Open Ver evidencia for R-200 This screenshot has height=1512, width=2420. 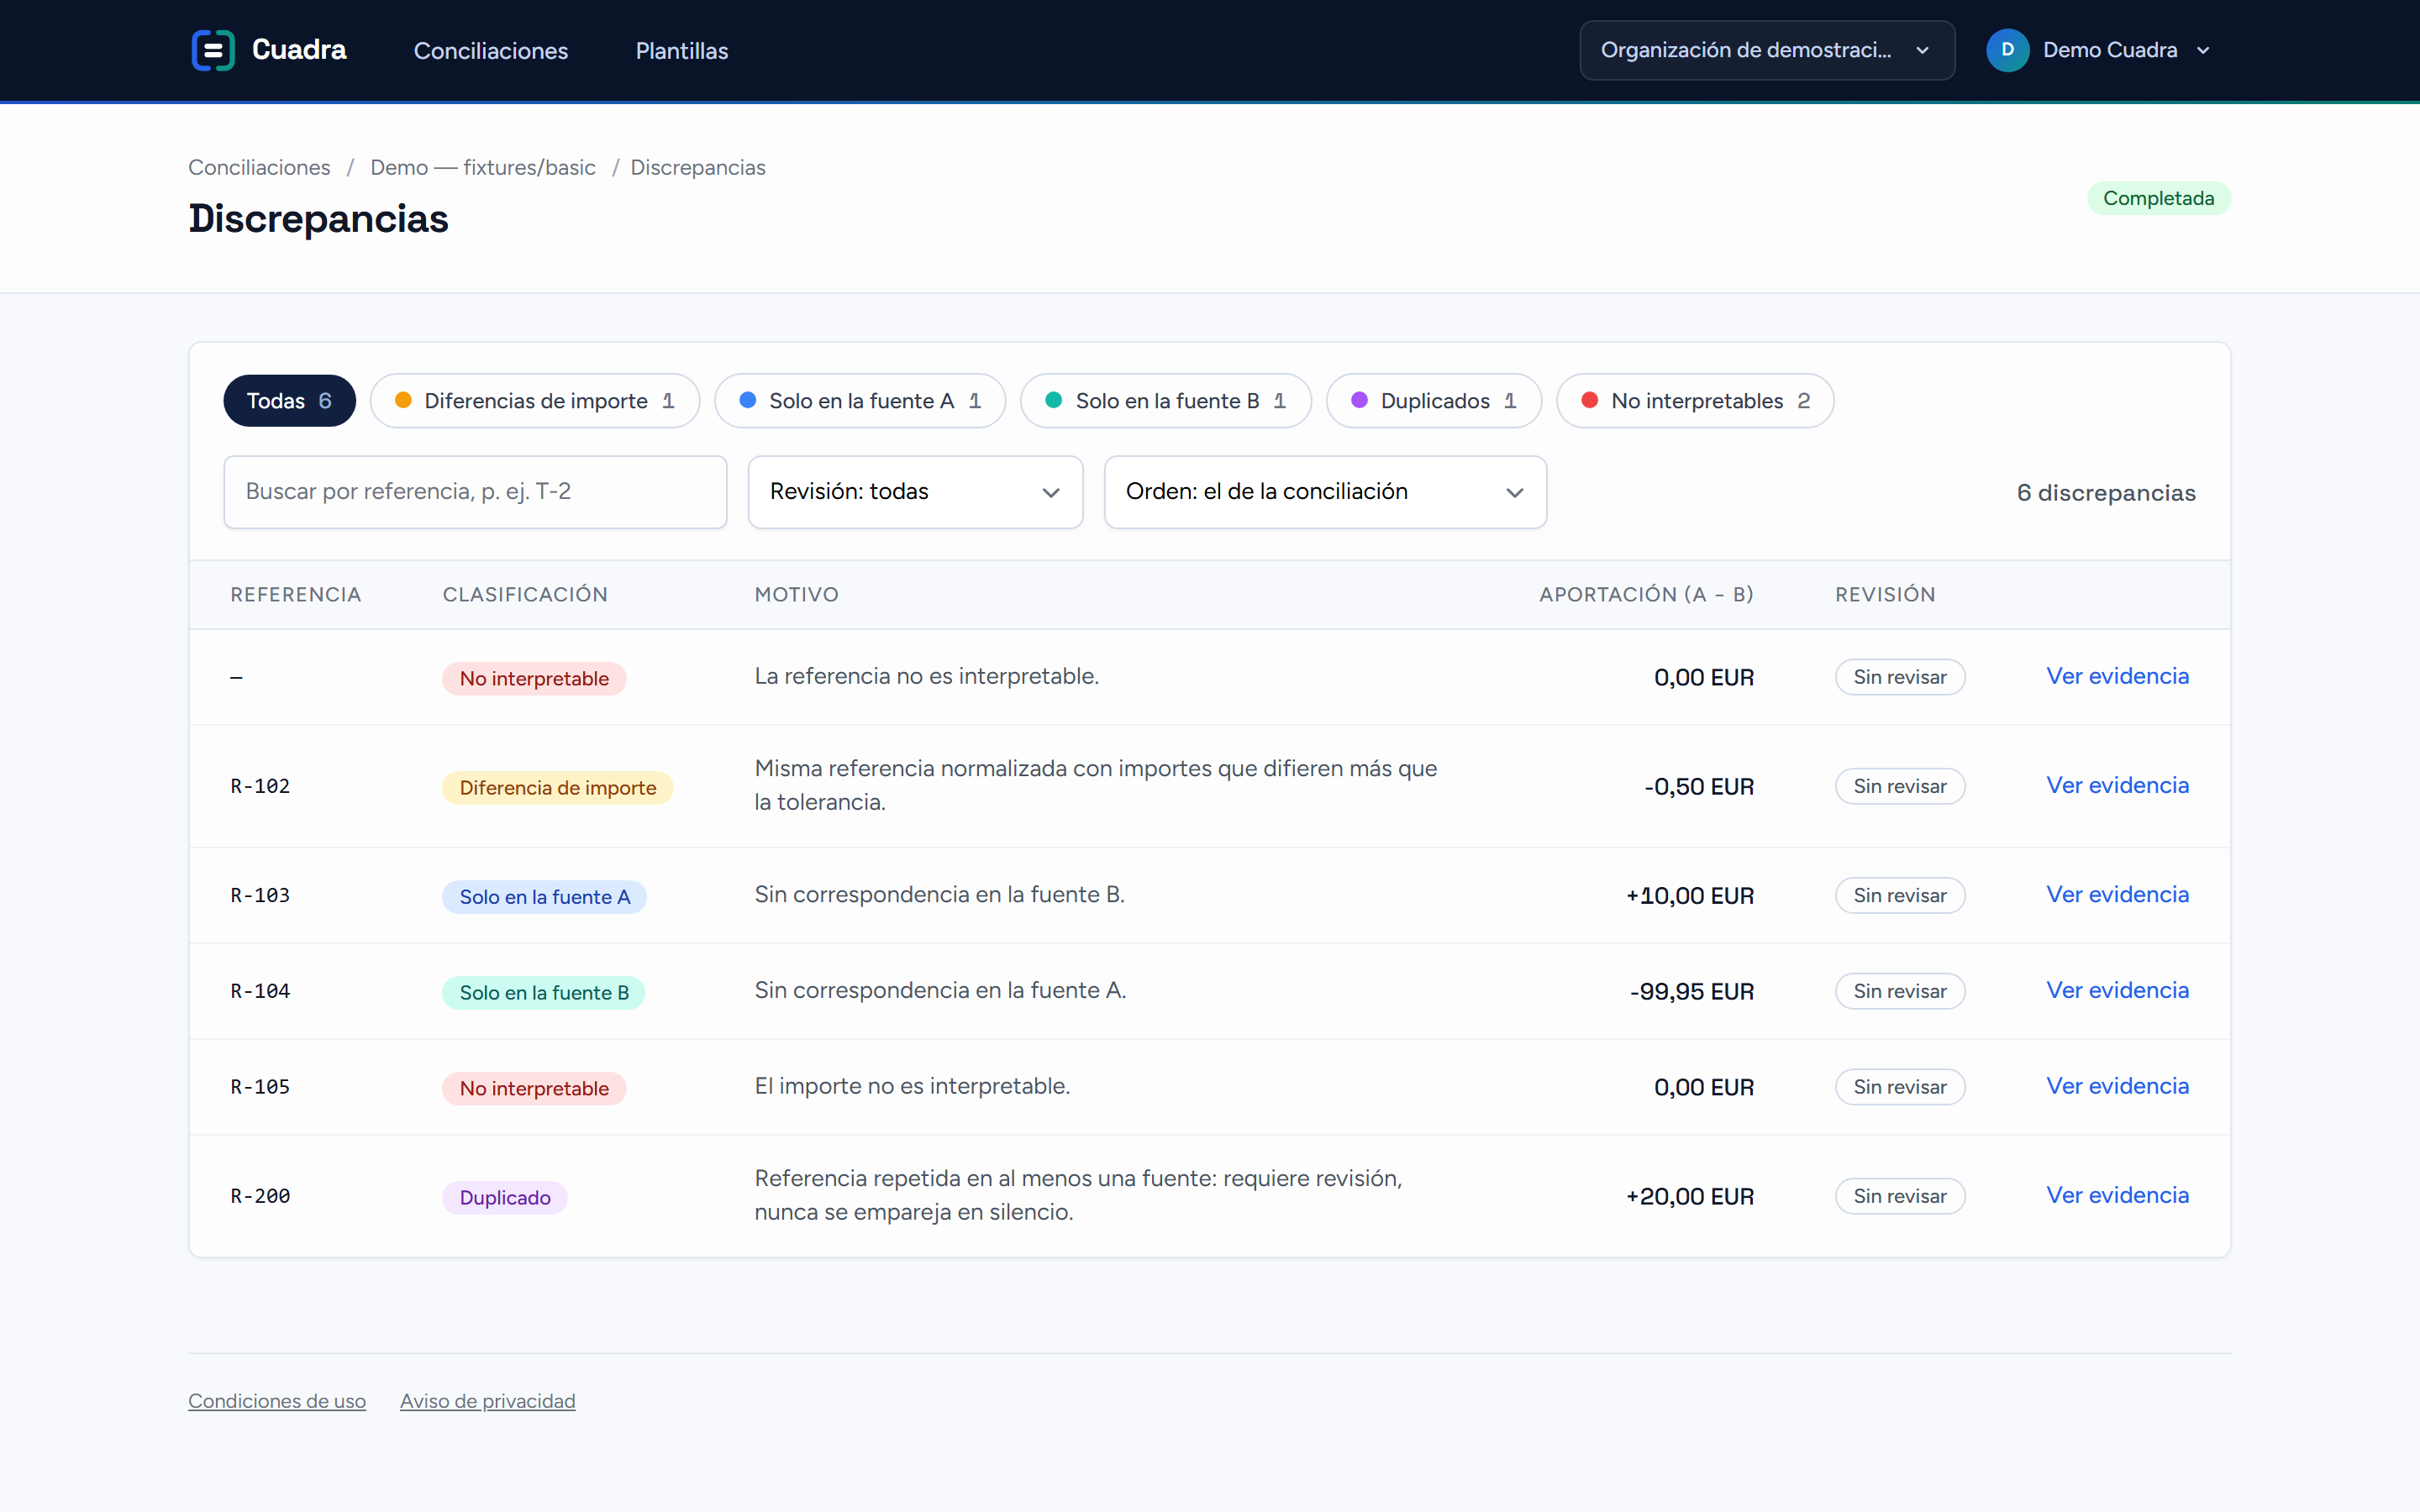[2117, 1196]
